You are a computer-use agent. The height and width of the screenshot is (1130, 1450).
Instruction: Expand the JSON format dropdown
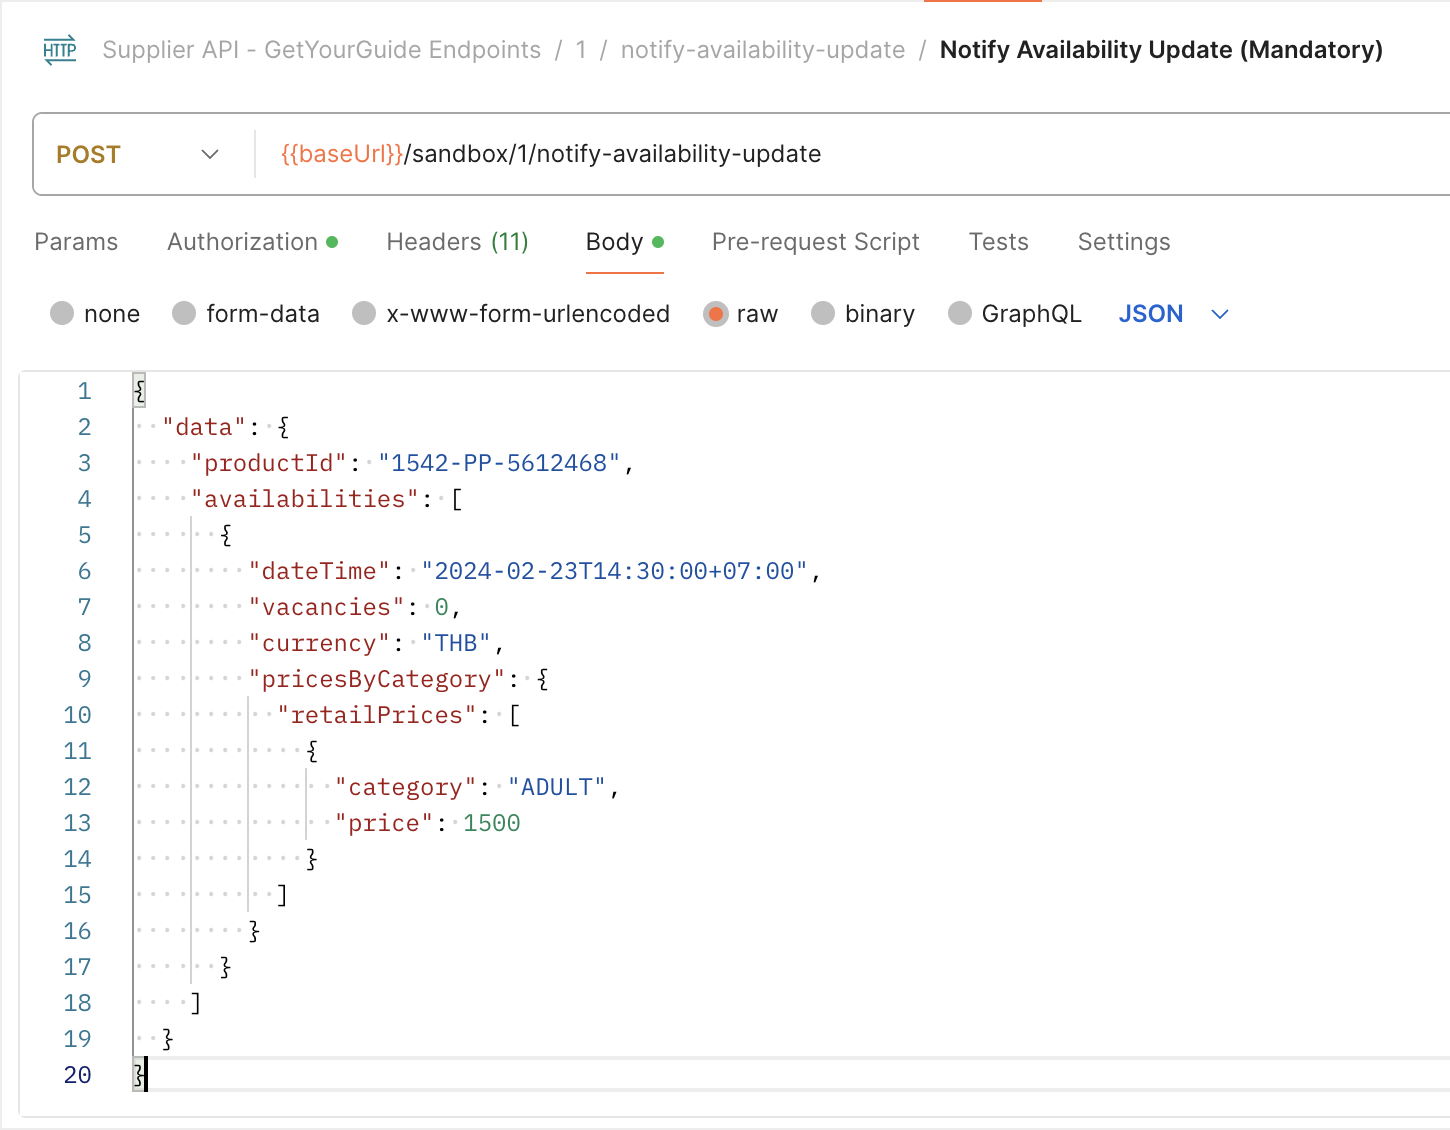coord(1173,314)
